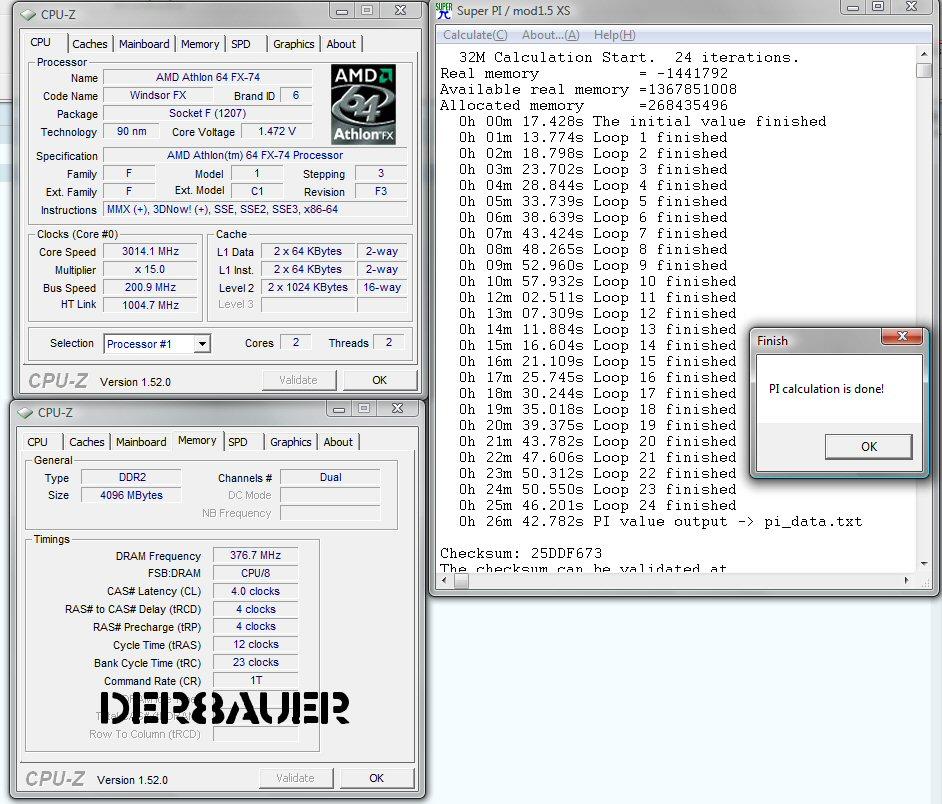
Task: Select Graphics tab in bottom CPU-Z window
Action: coord(291,442)
